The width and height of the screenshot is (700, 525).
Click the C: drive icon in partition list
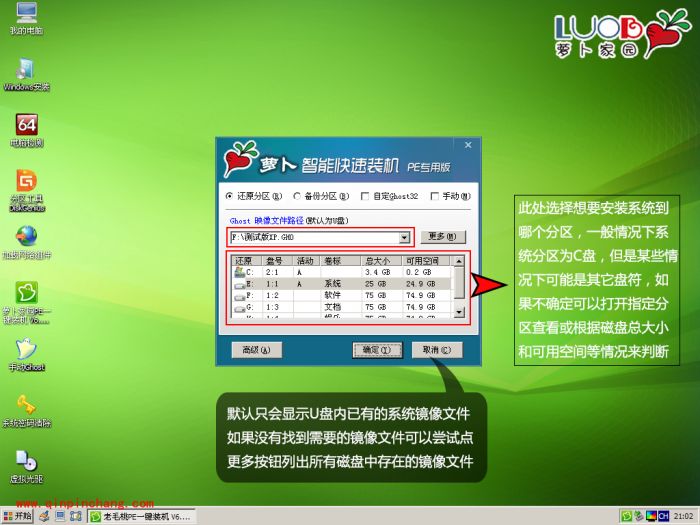(240, 271)
